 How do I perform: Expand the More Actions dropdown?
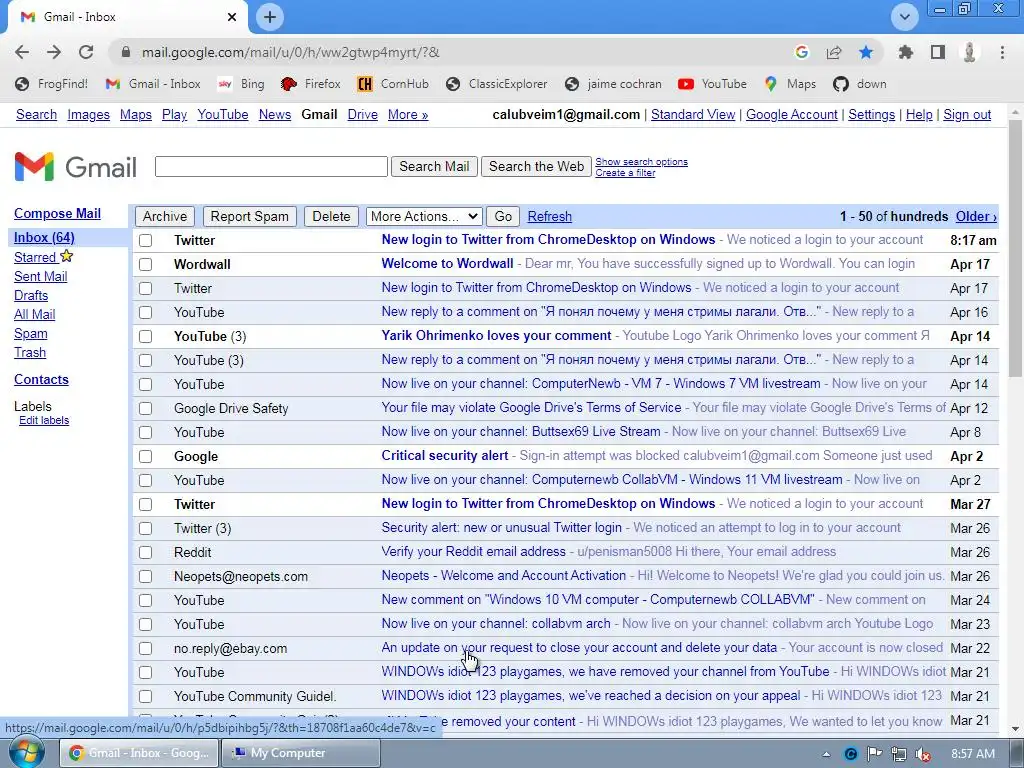click(424, 216)
